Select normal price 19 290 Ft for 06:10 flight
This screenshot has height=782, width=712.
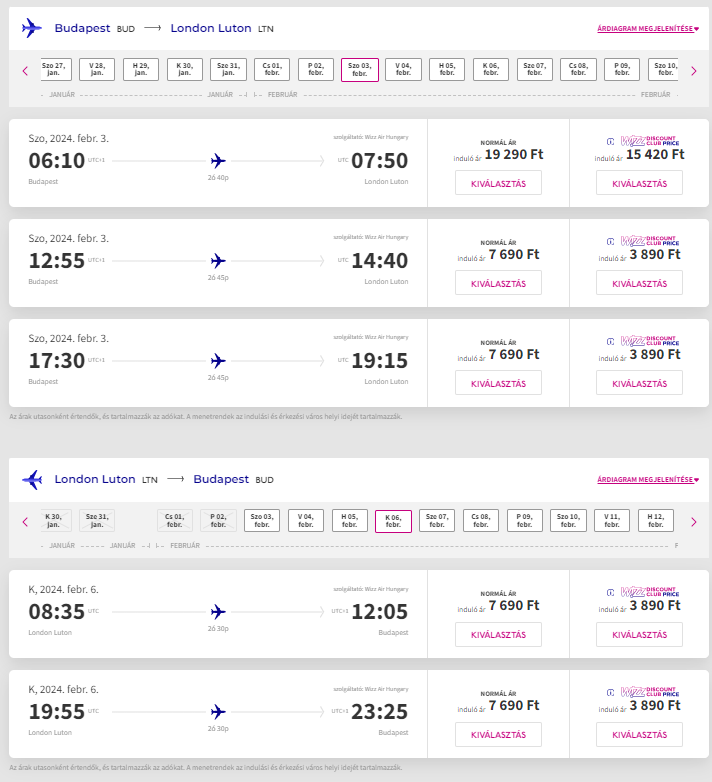tap(498, 183)
